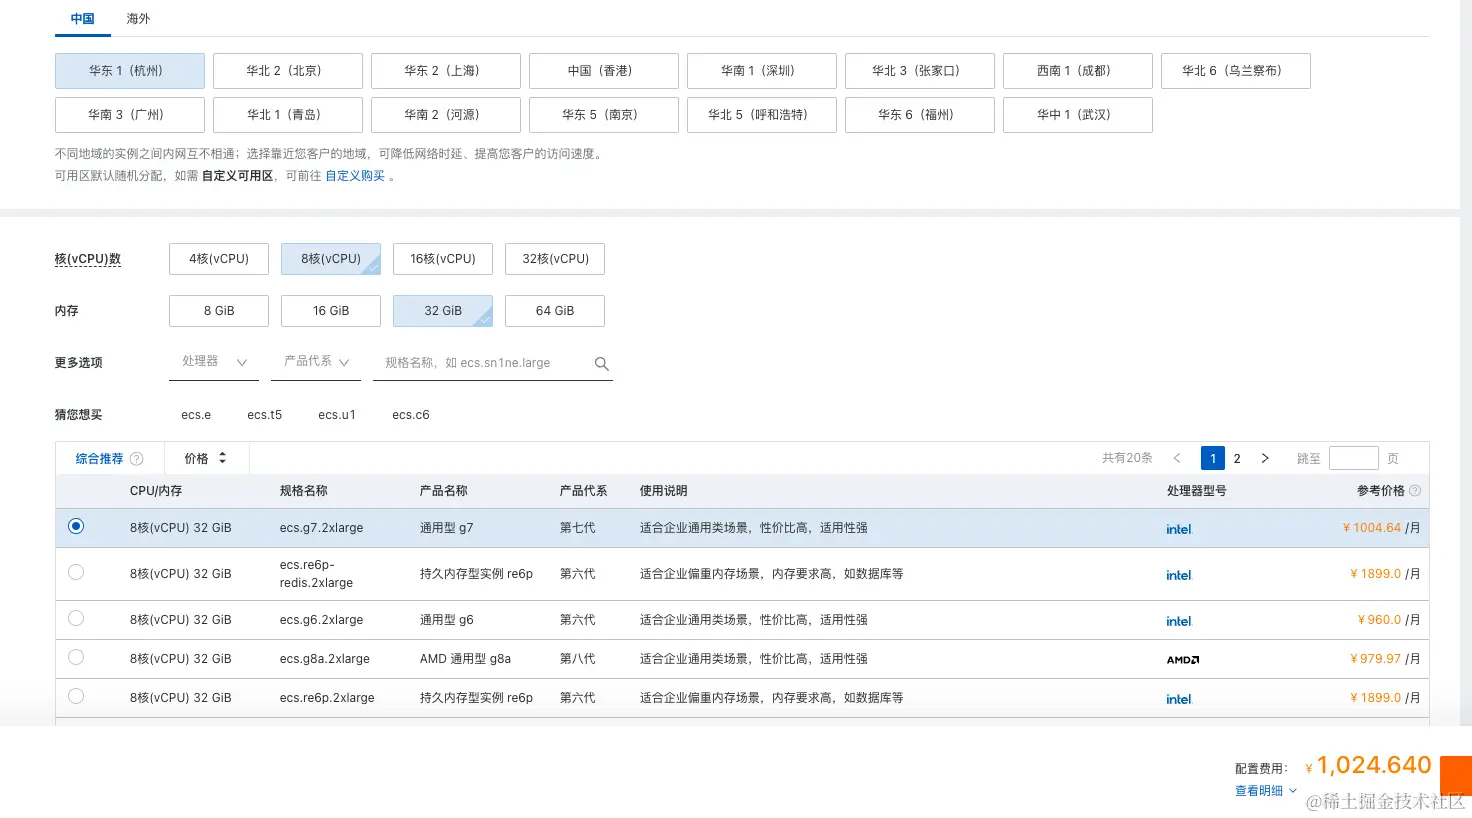This screenshot has width=1472, height=818.
Task: Select region 中国 (香港)
Action: point(604,71)
